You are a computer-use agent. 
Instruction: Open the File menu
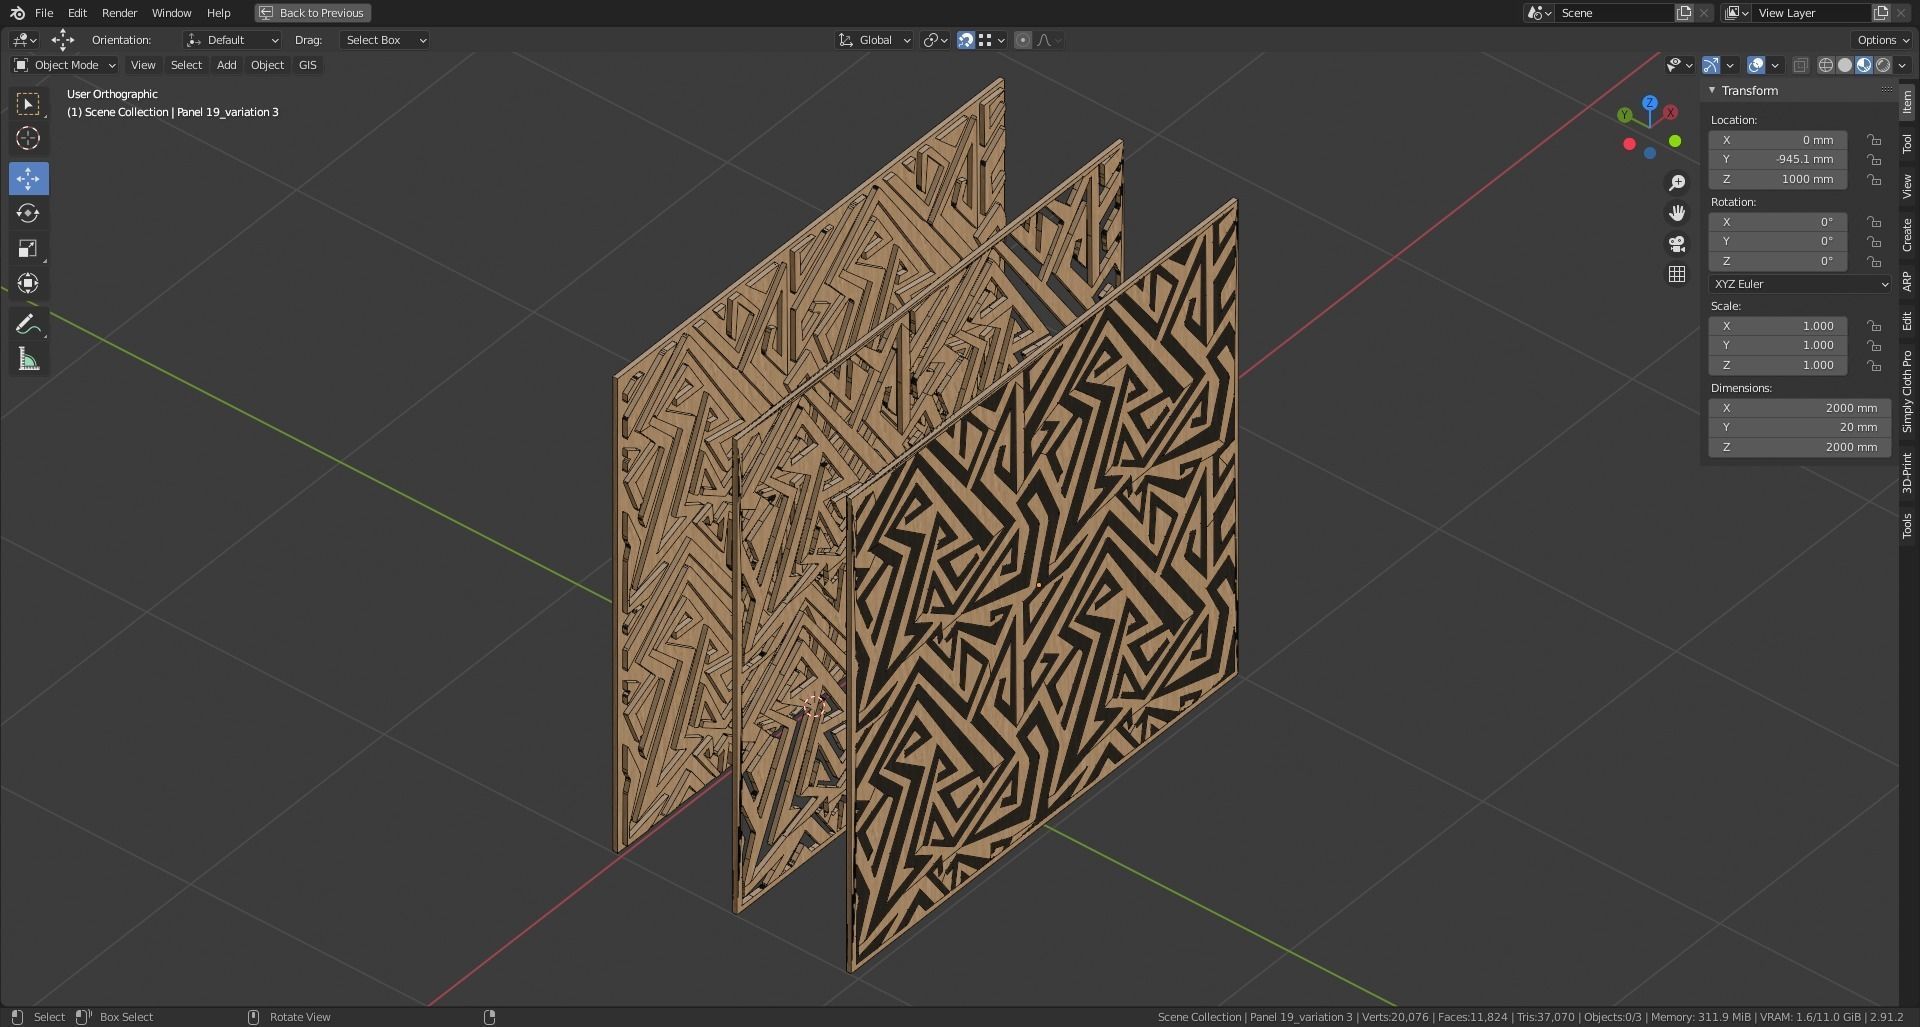coord(44,13)
